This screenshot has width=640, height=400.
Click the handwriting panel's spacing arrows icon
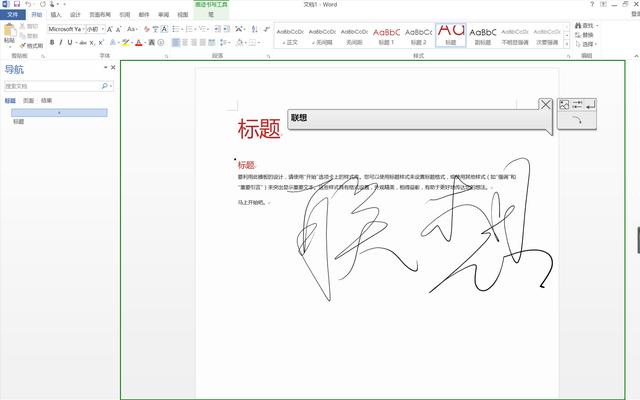click(577, 105)
